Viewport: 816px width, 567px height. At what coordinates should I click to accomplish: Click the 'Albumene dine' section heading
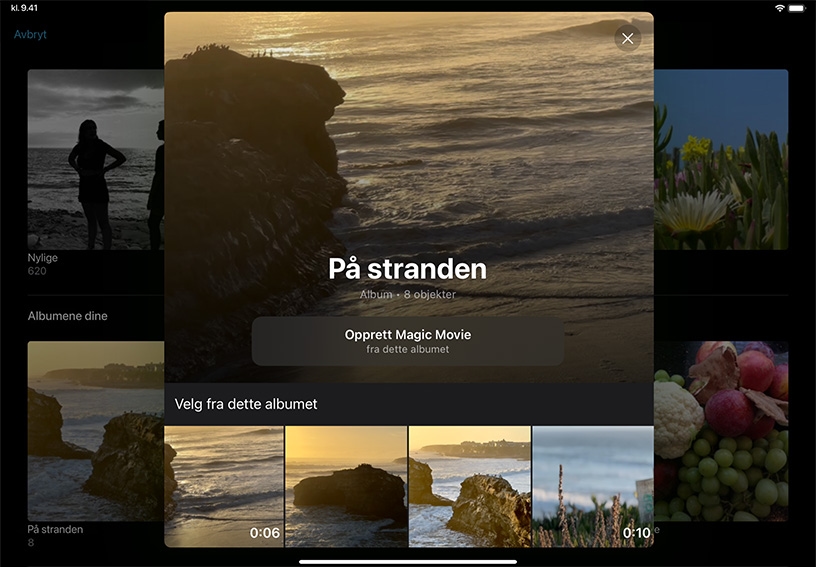click(68, 316)
